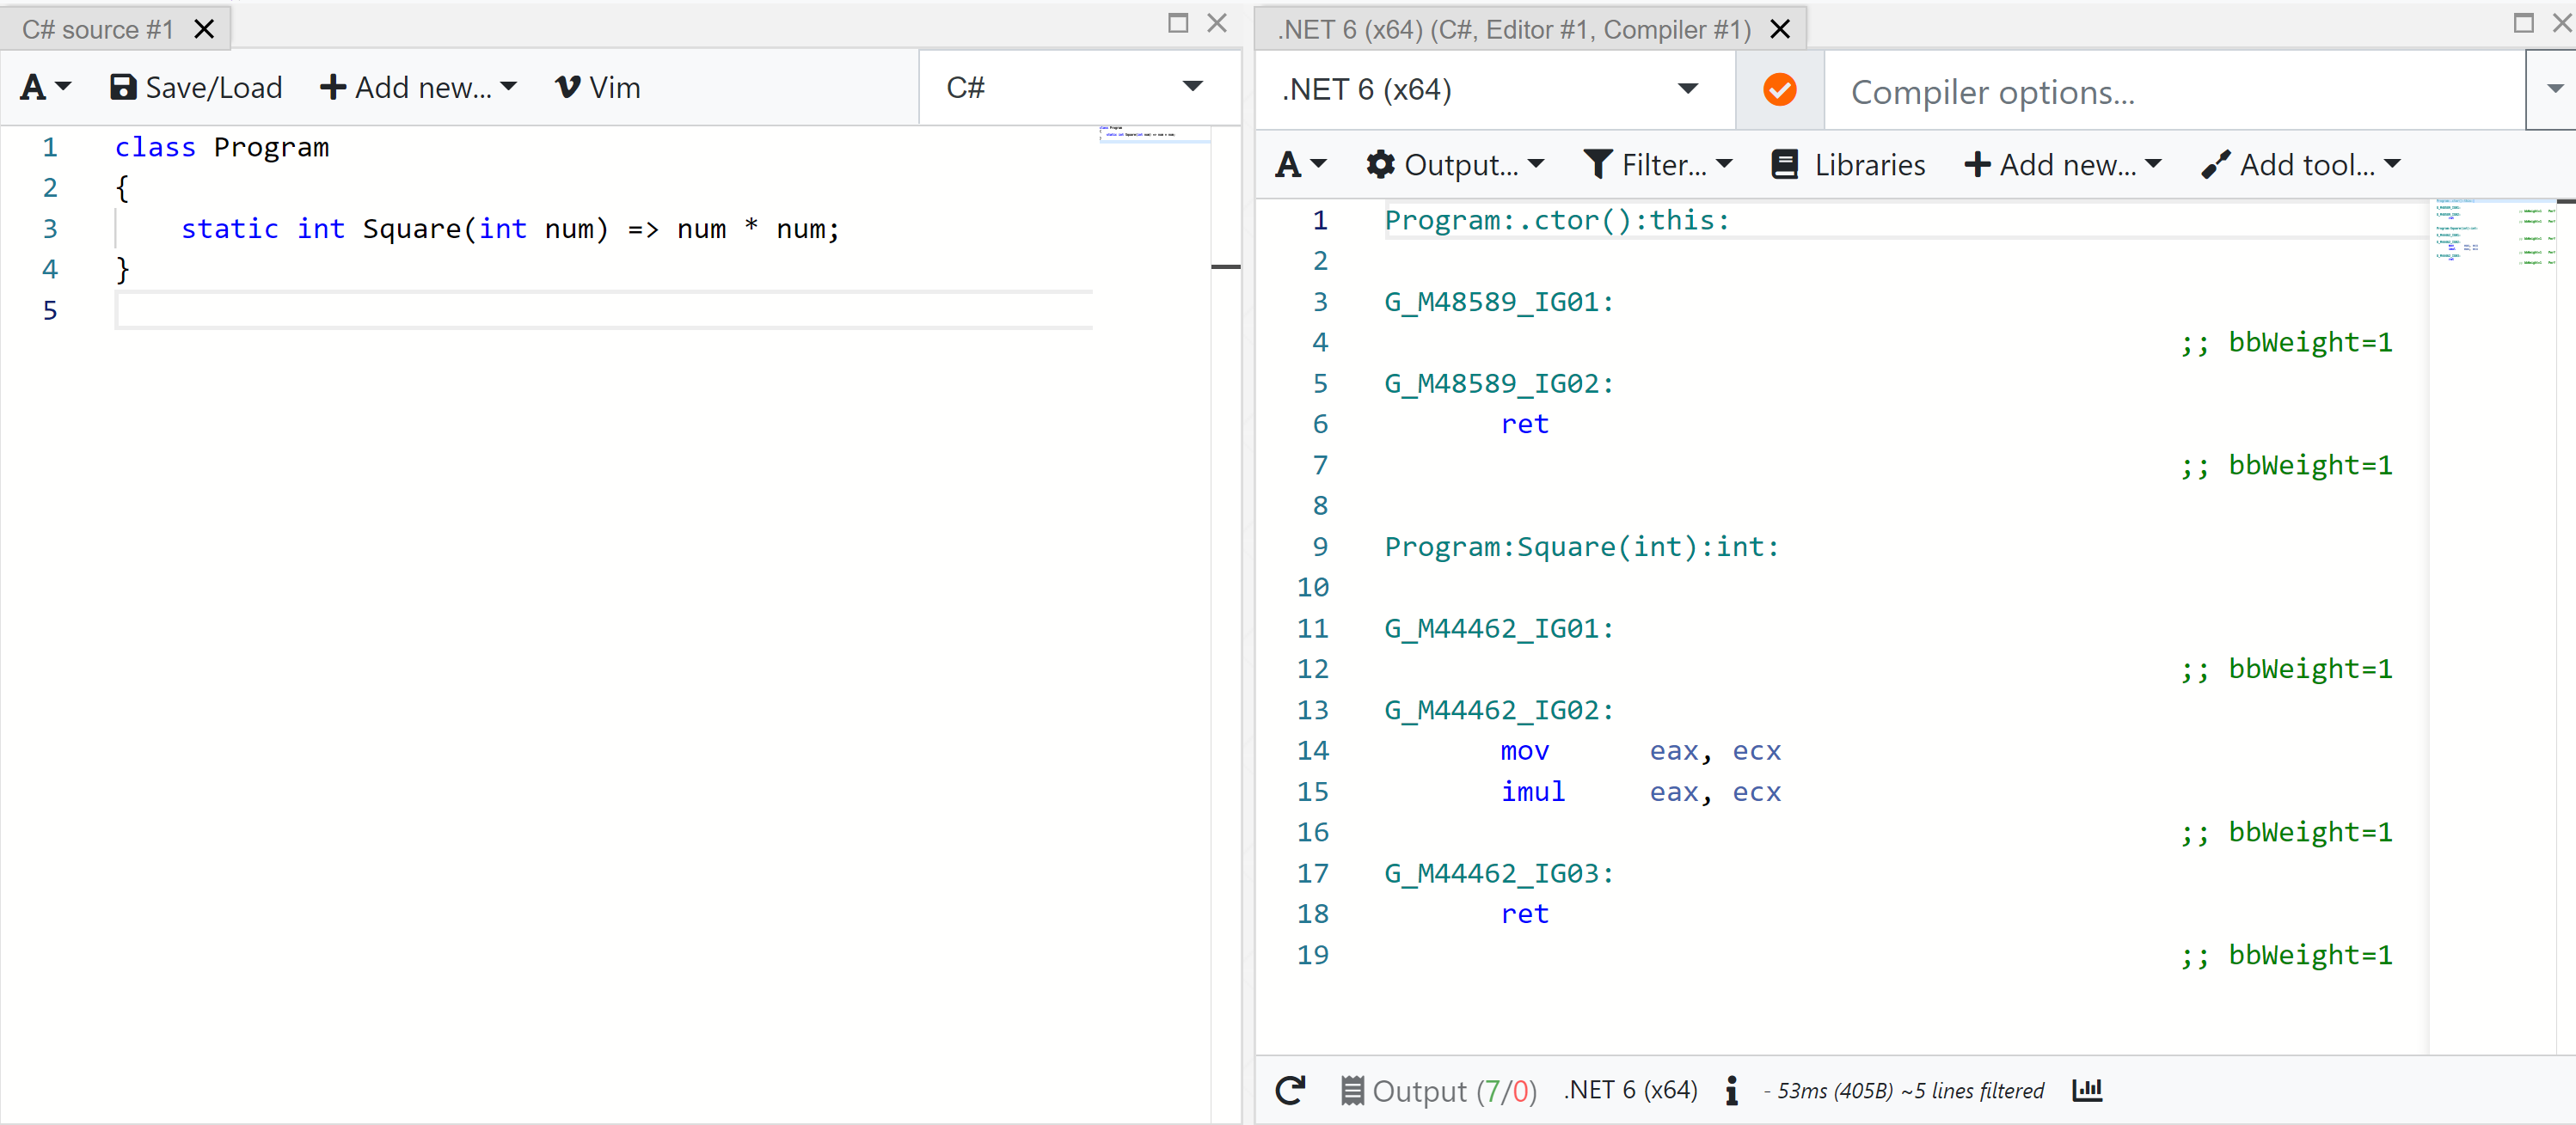Click the compilation status check icon
This screenshot has width=2576, height=1125.
(1779, 90)
